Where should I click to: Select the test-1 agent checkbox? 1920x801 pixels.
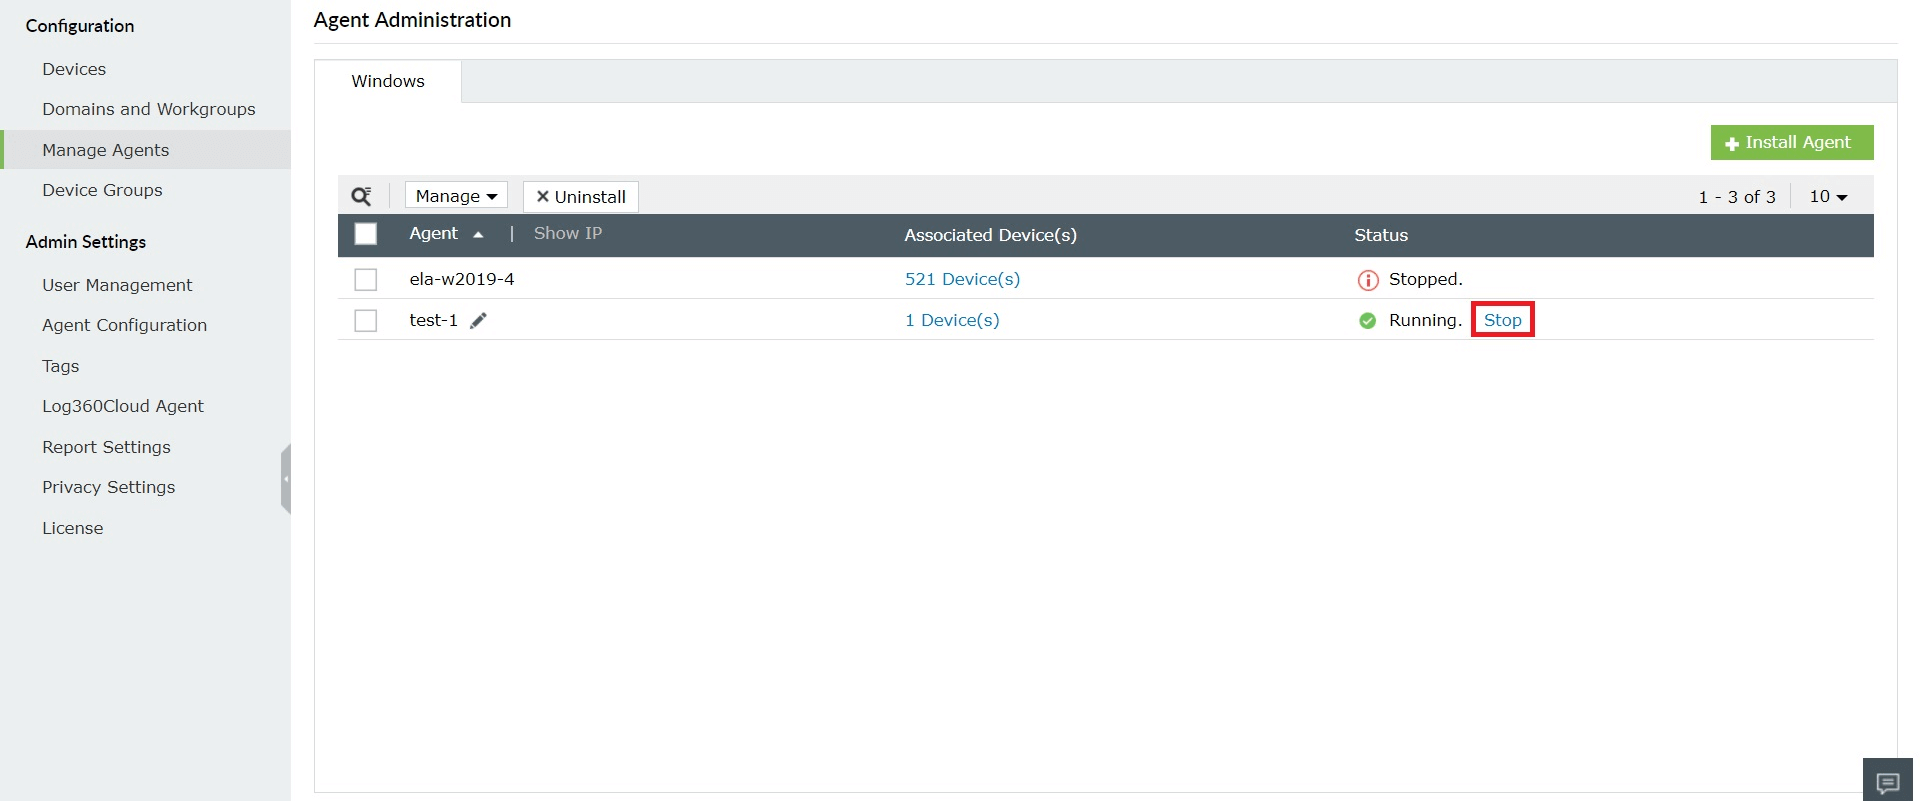(366, 320)
